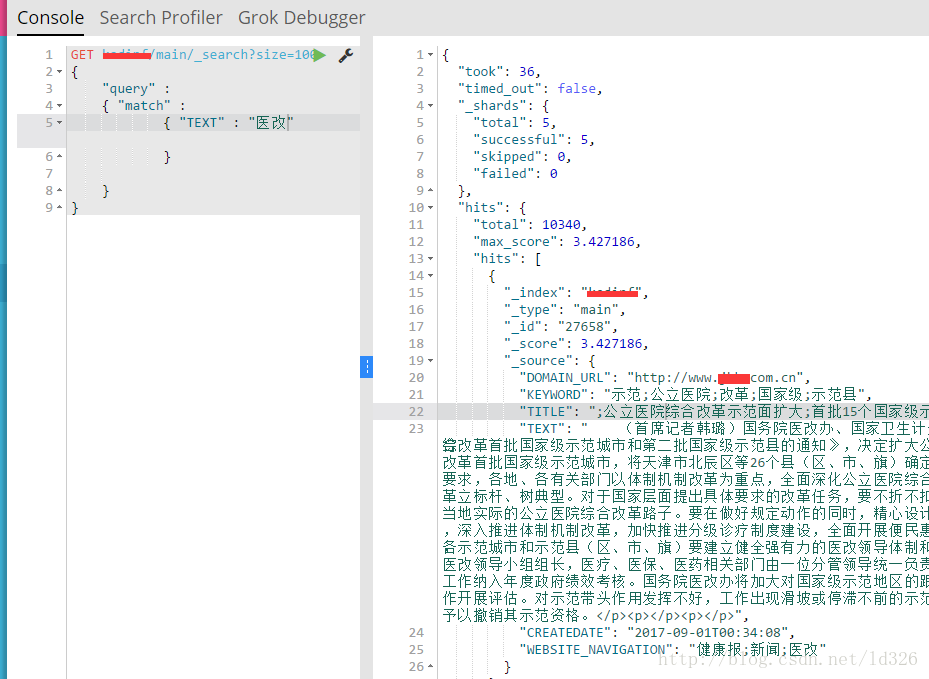Collapse line 2 fold arrow in request editor
The image size is (929, 679).
point(60,72)
